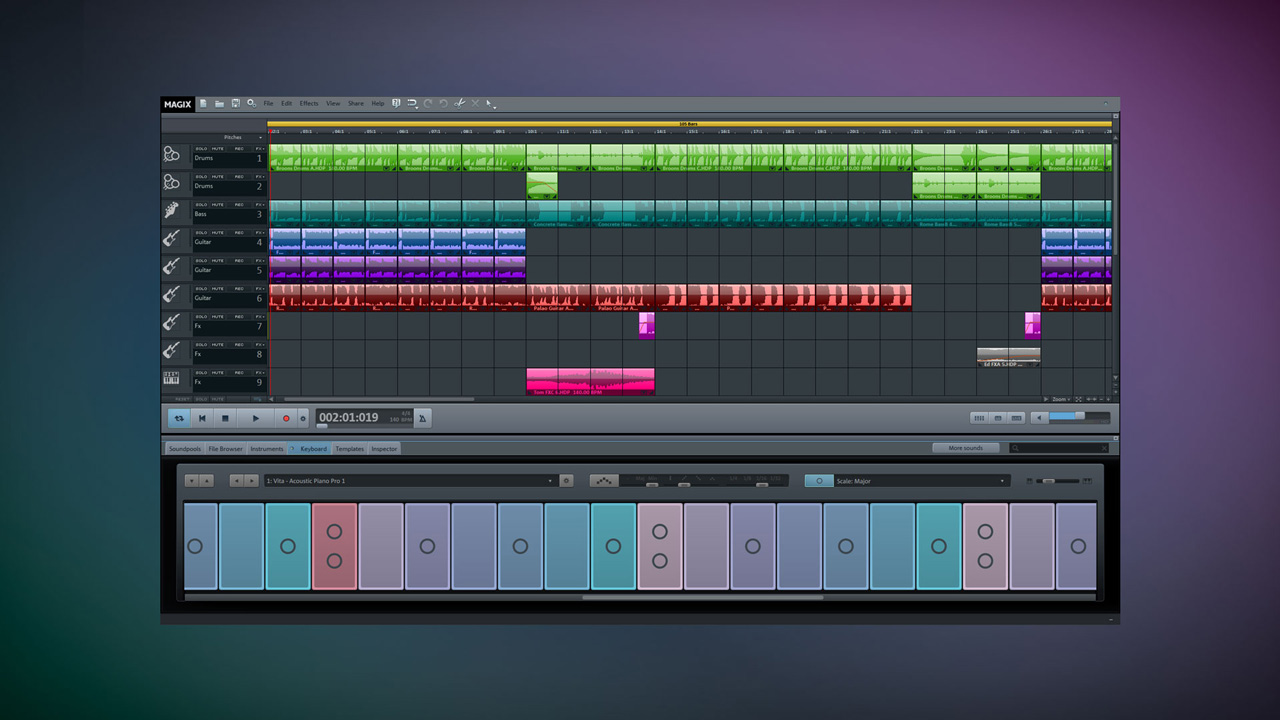The height and width of the screenshot is (720, 1280).
Task: Switch to the File Browser tab
Action: (x=225, y=448)
